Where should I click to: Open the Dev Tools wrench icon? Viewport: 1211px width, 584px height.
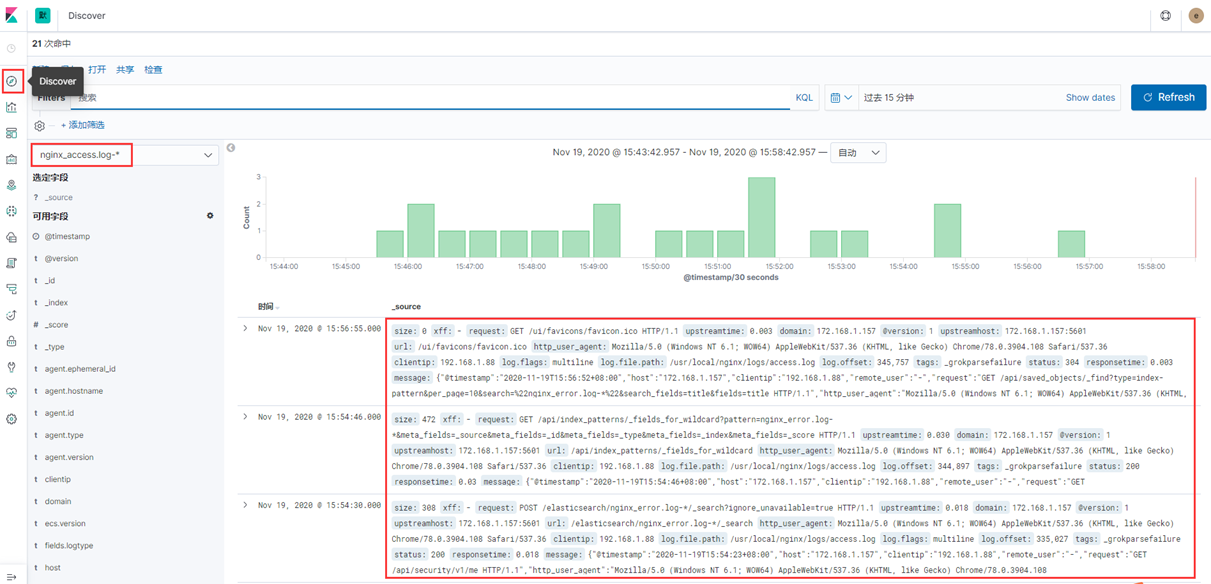[11, 367]
